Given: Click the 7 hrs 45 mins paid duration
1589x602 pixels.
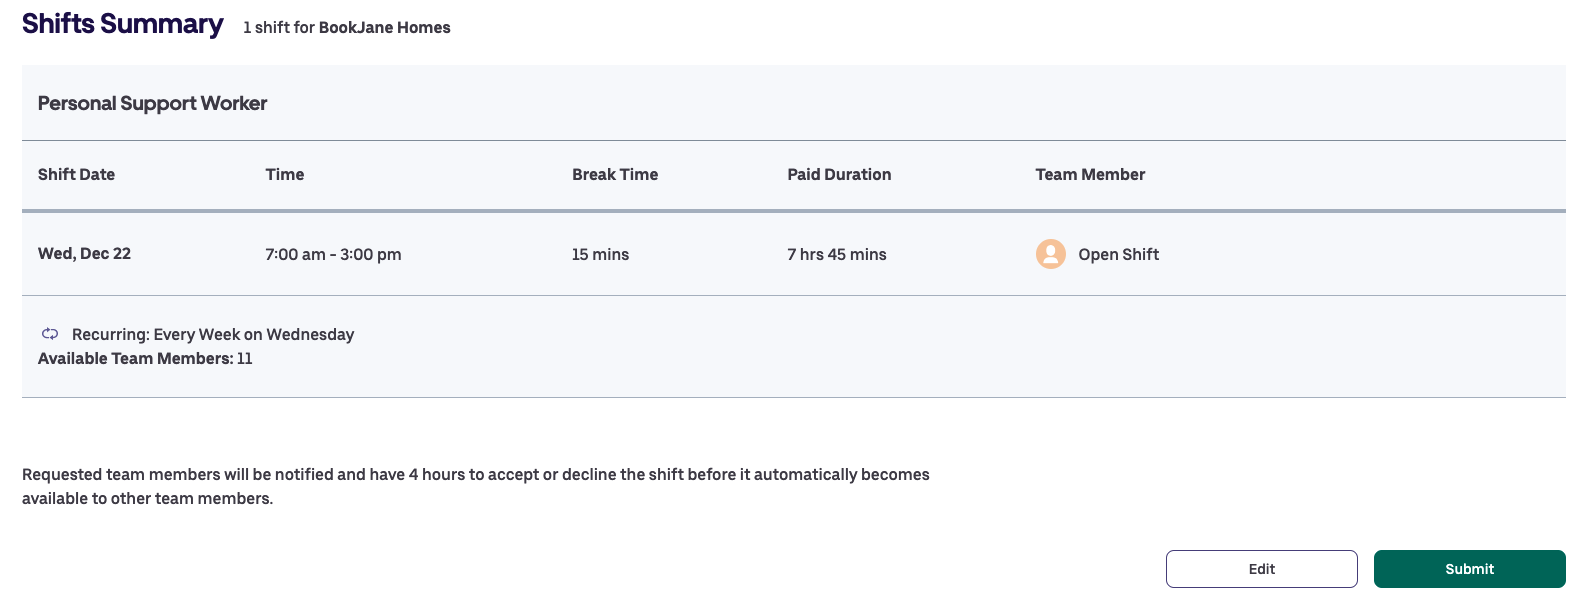Looking at the screenshot, I should pos(836,254).
